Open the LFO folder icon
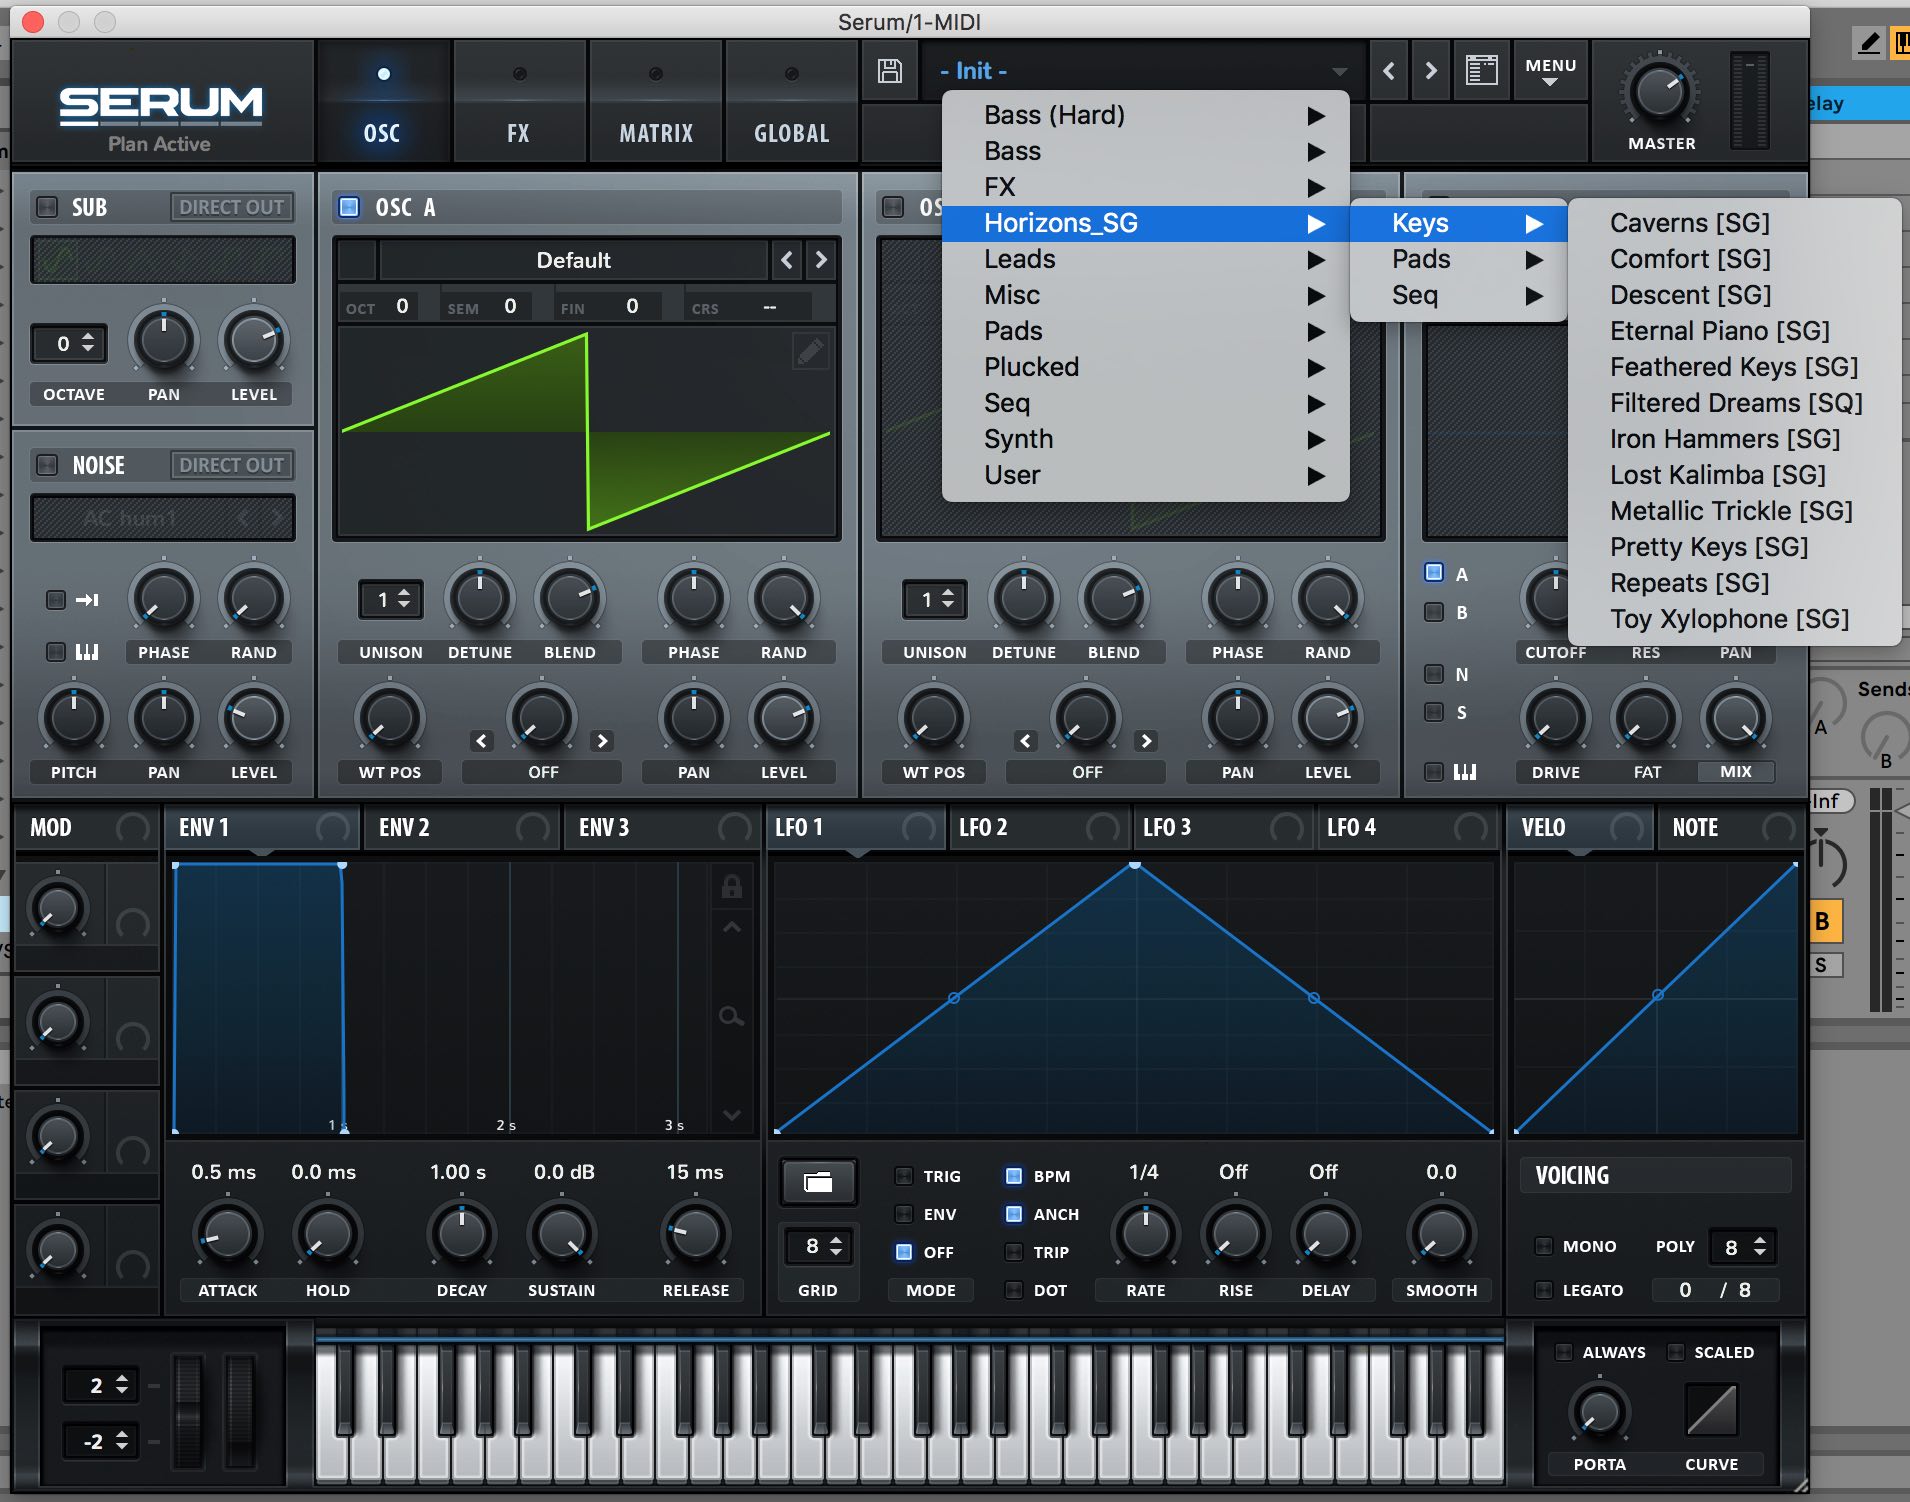Image resolution: width=1910 pixels, height=1502 pixels. click(818, 1183)
